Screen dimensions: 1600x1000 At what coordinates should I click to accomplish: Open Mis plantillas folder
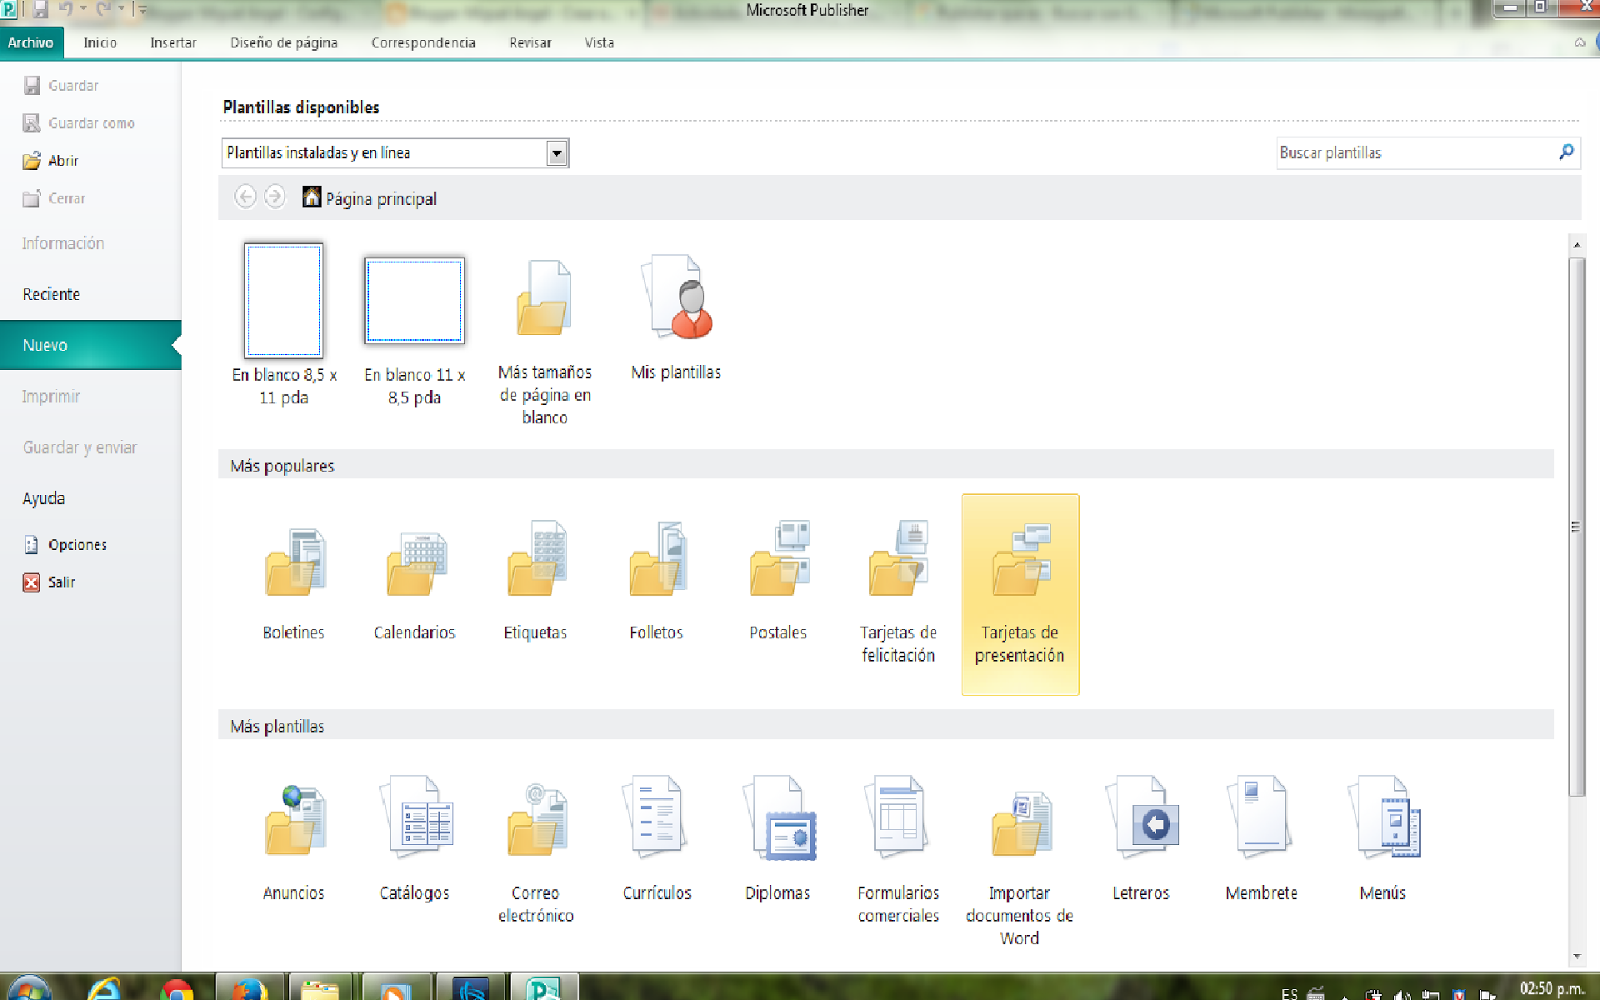[676, 318]
